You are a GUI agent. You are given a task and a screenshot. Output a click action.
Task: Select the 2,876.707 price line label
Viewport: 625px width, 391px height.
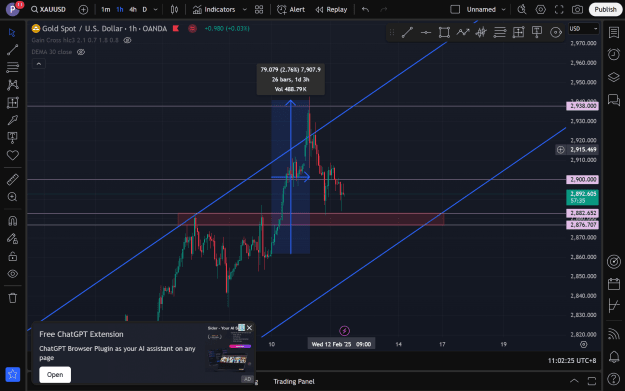(x=582, y=225)
